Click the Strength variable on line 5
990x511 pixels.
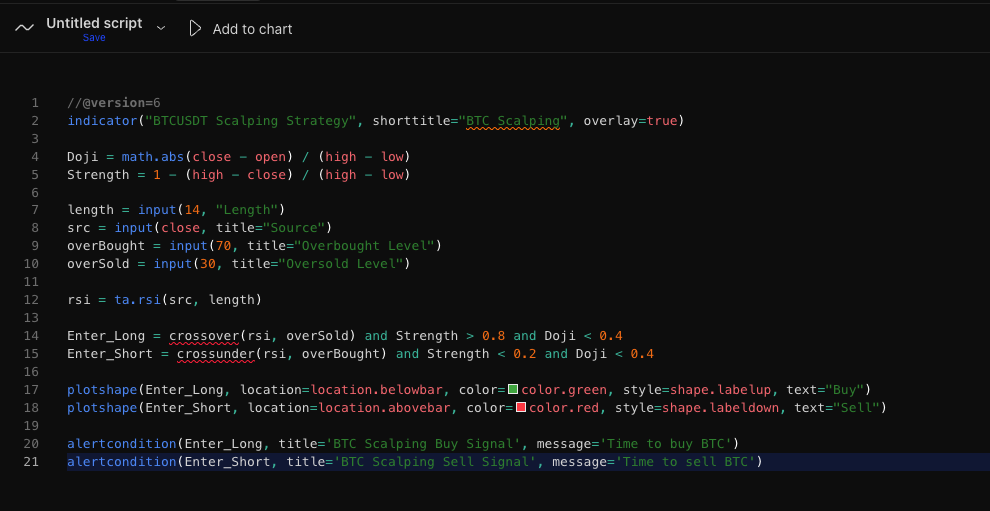(x=98, y=174)
